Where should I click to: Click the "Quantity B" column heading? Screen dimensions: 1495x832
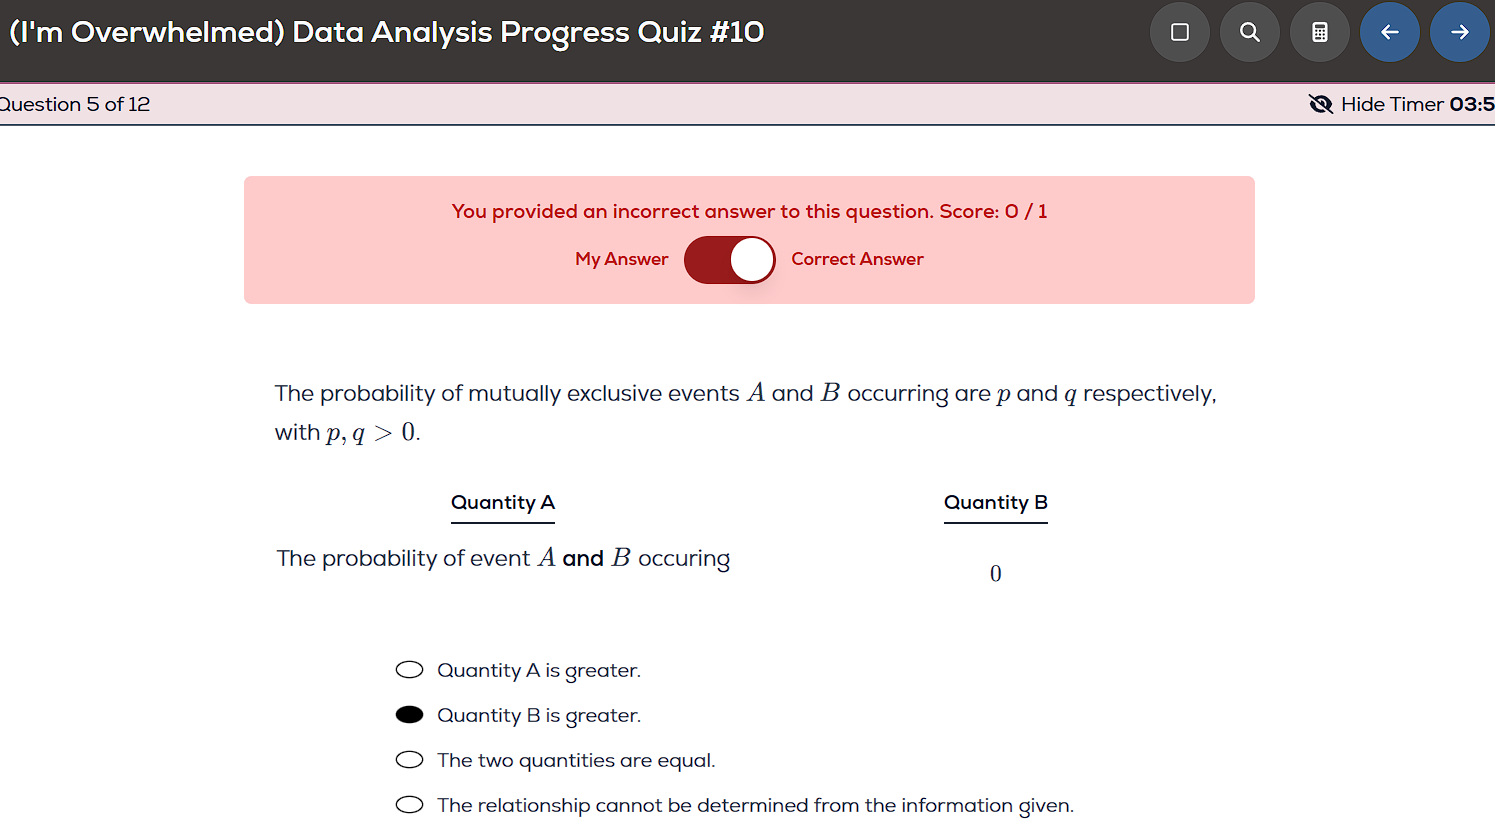click(x=996, y=502)
